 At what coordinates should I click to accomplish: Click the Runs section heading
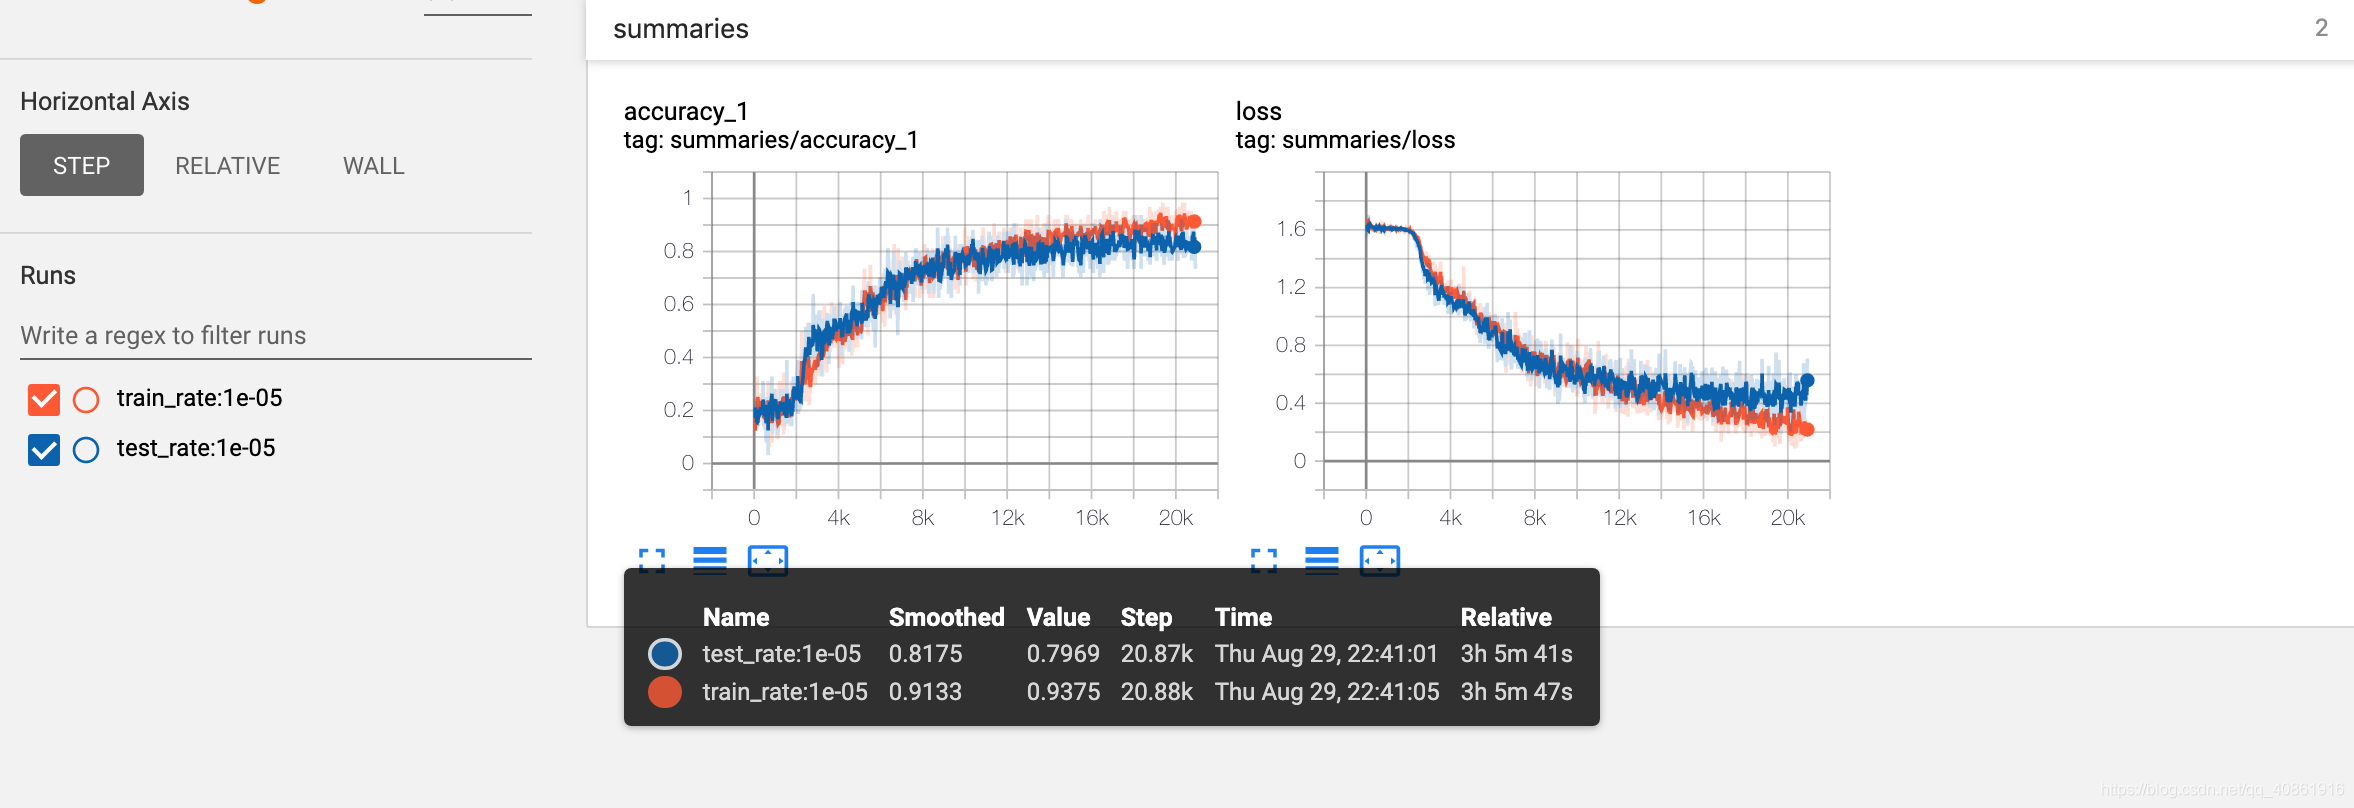[48, 275]
